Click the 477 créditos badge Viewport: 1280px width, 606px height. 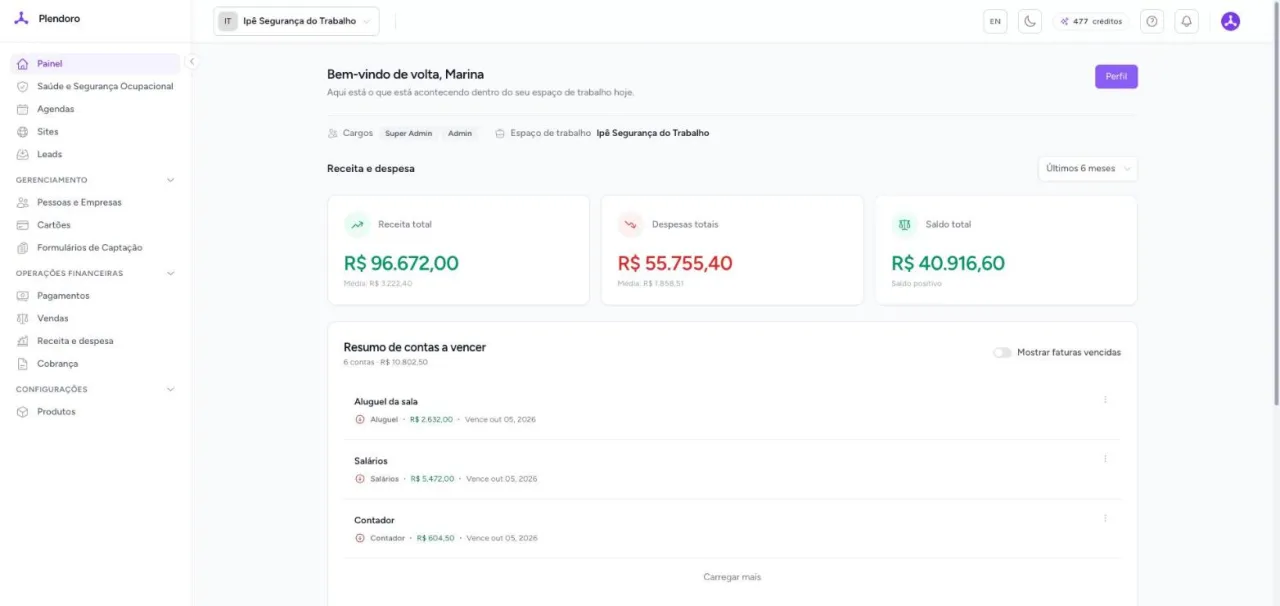click(1091, 21)
